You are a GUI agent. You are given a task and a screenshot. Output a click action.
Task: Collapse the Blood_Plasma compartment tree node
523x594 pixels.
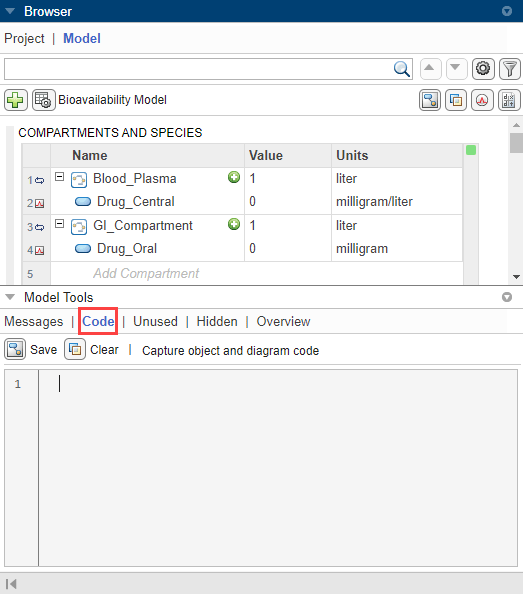(x=59, y=177)
